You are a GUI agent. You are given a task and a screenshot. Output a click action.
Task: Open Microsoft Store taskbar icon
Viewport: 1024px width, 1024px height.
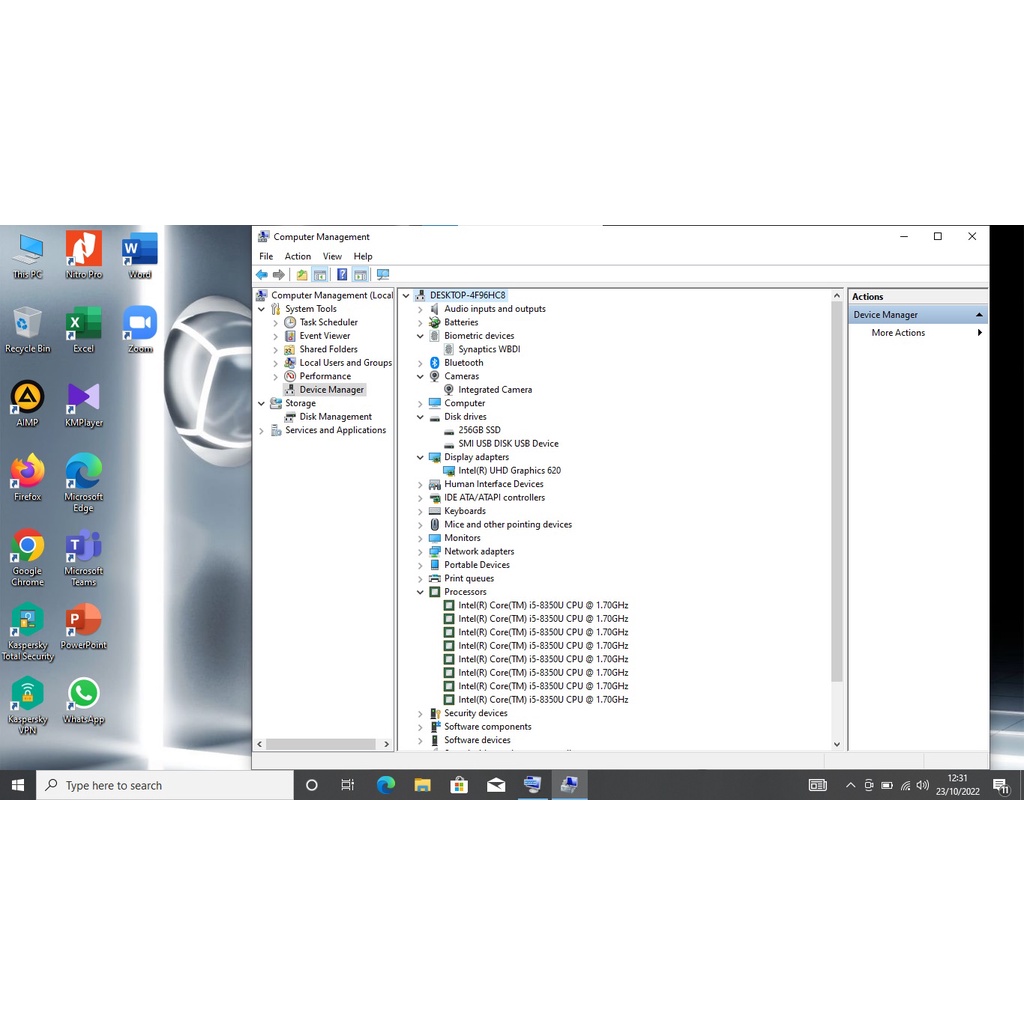459,785
